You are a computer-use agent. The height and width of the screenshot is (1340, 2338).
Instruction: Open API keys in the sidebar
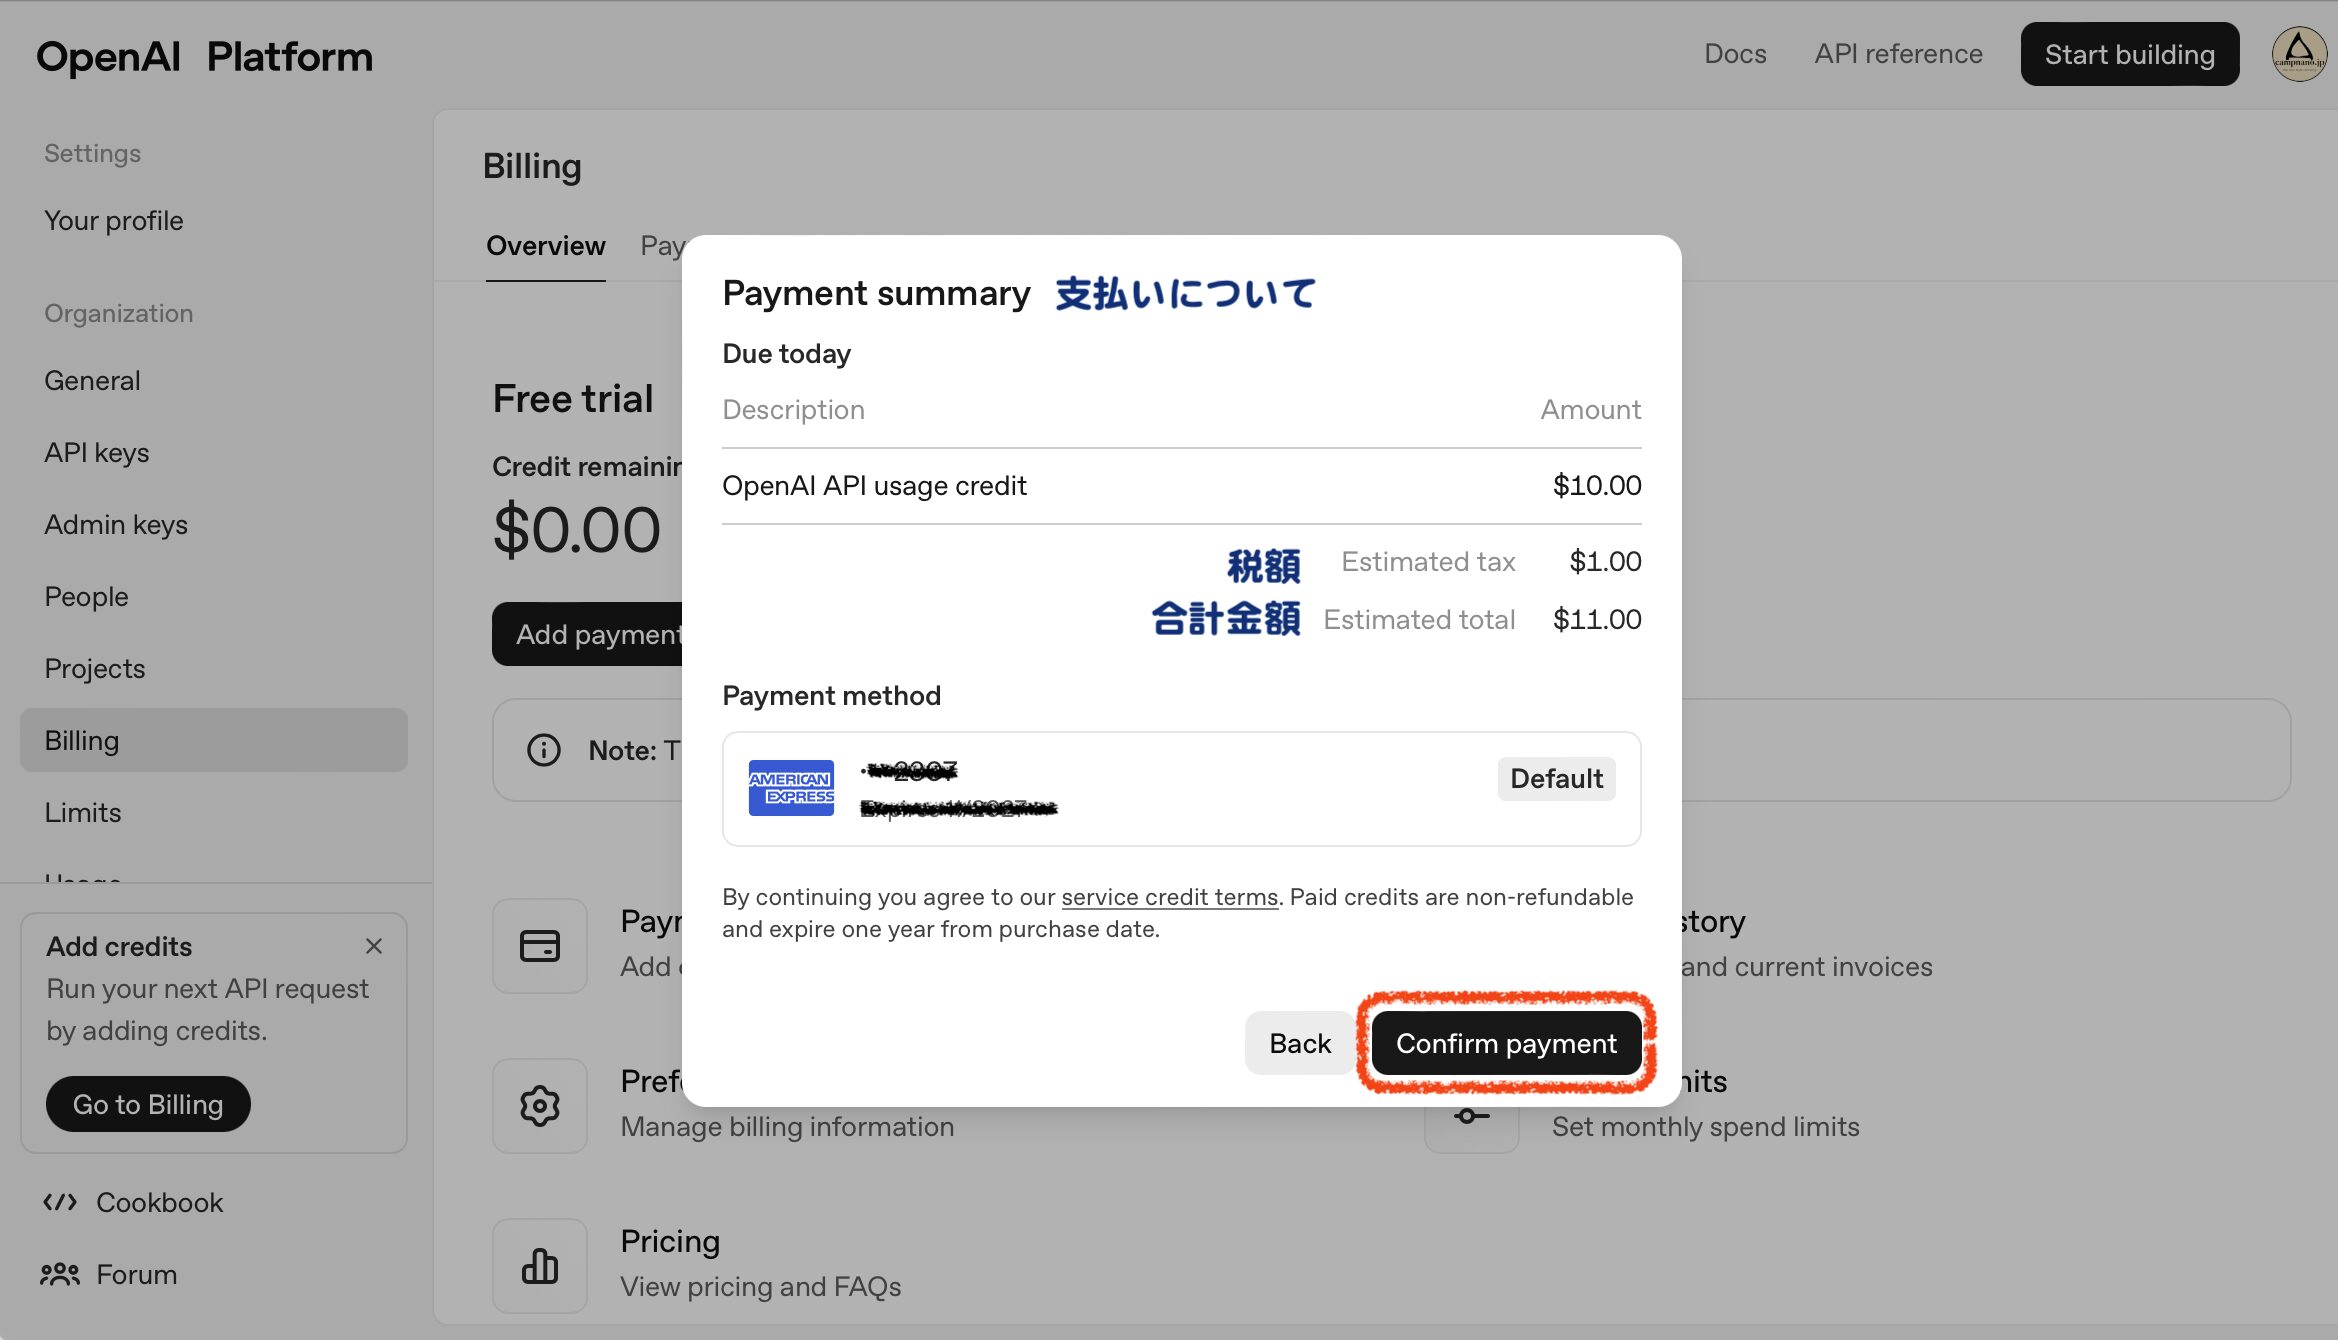(97, 452)
